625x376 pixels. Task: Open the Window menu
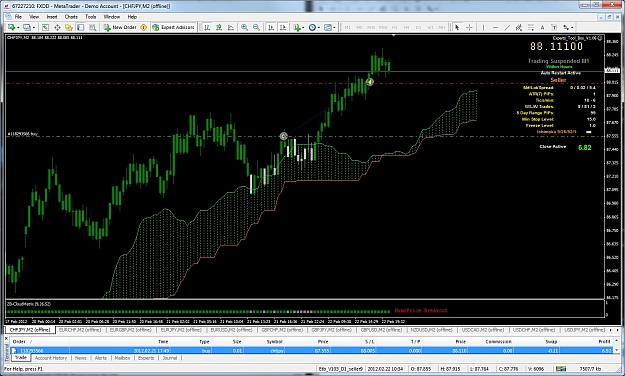click(x=112, y=17)
